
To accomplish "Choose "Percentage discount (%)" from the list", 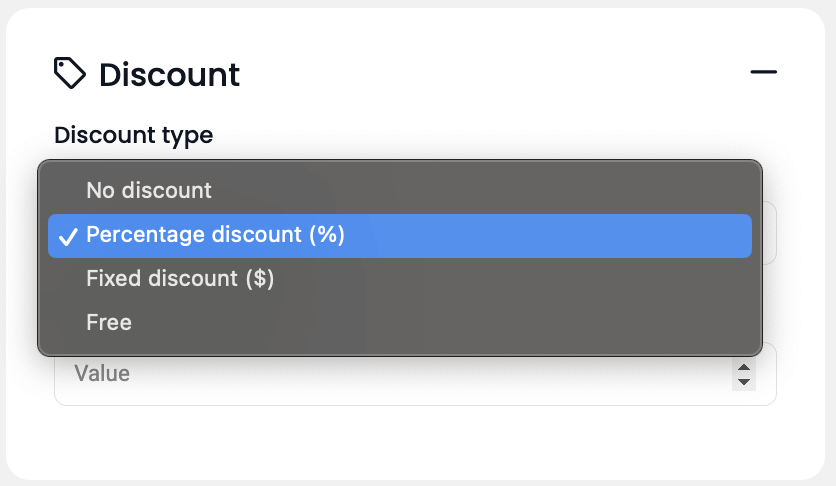I will [x=215, y=235].
